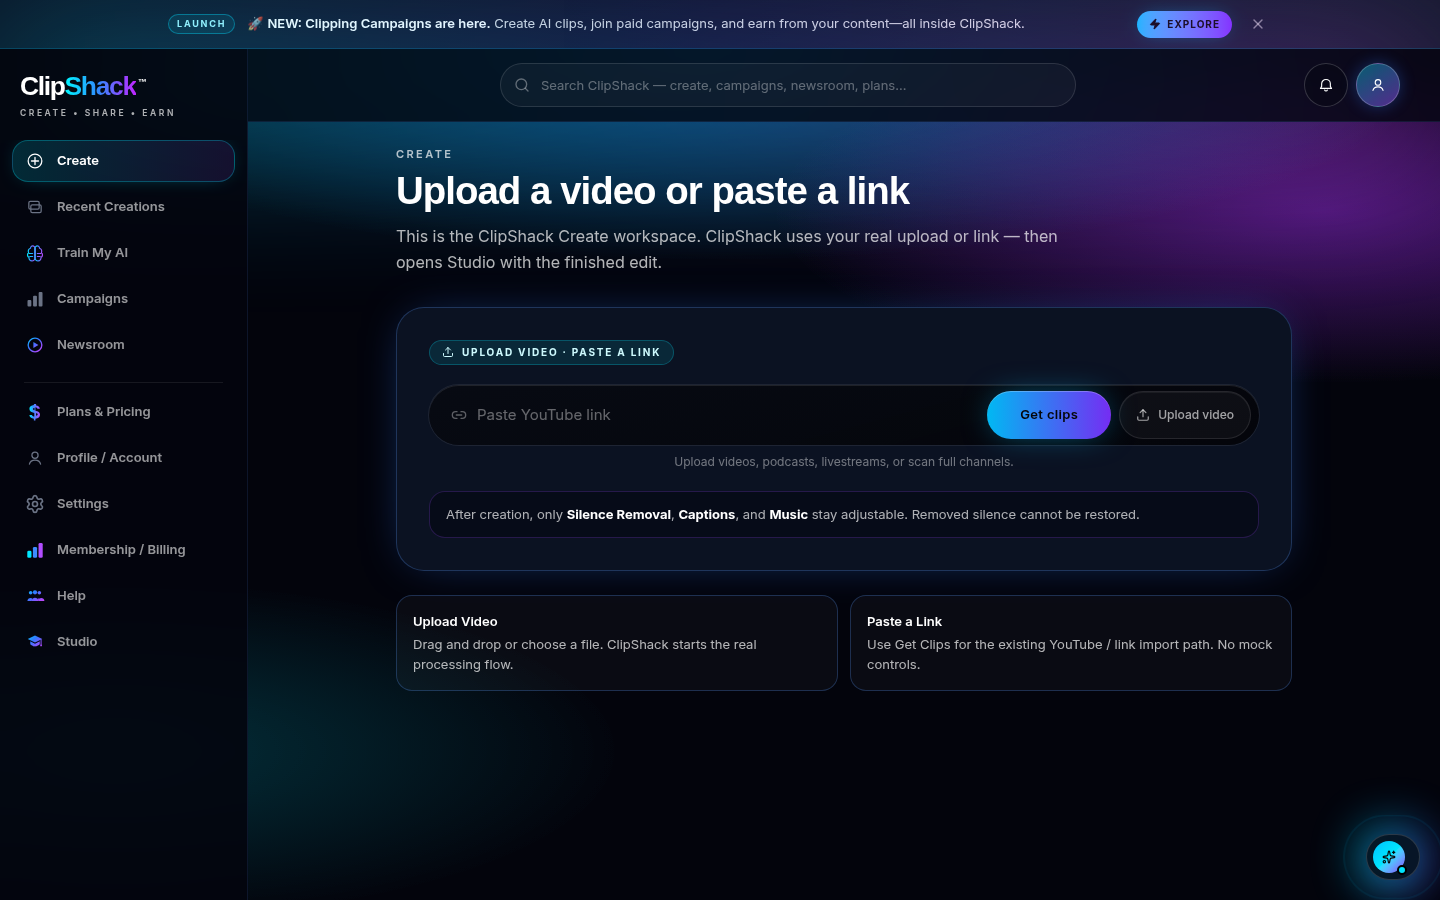
Task: Click the link icon in paste field
Action: point(459,415)
